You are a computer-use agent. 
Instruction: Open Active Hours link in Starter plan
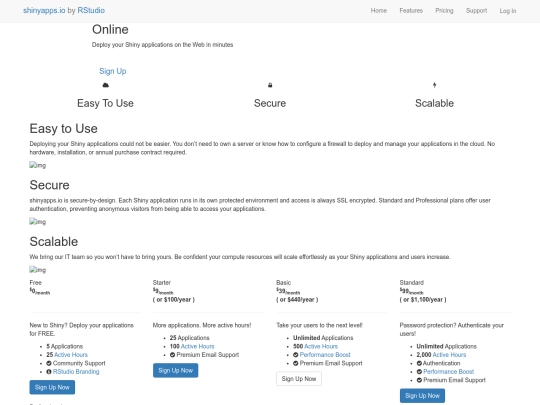click(x=197, y=346)
